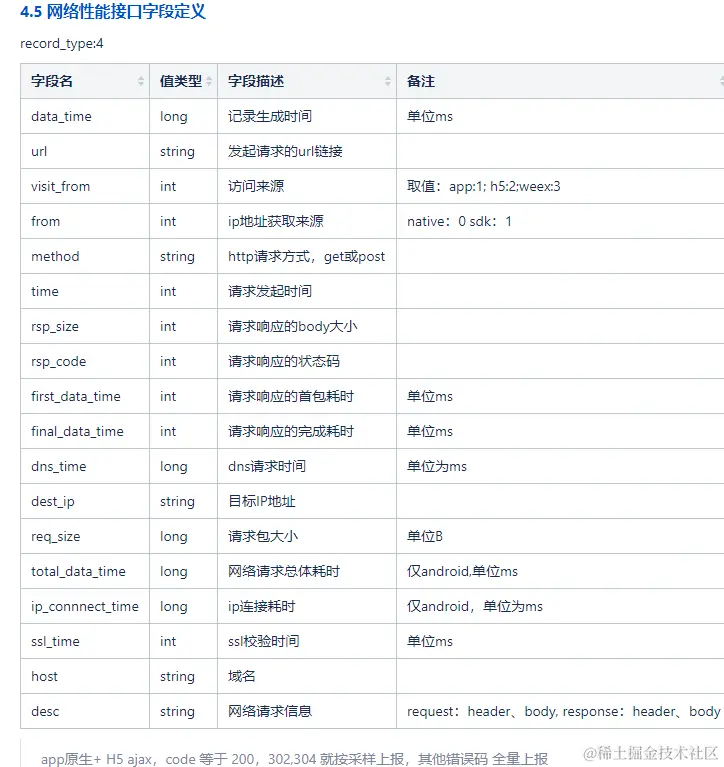Click the string type cell in url row
Viewport: 724px width, 767px height.
click(x=183, y=151)
